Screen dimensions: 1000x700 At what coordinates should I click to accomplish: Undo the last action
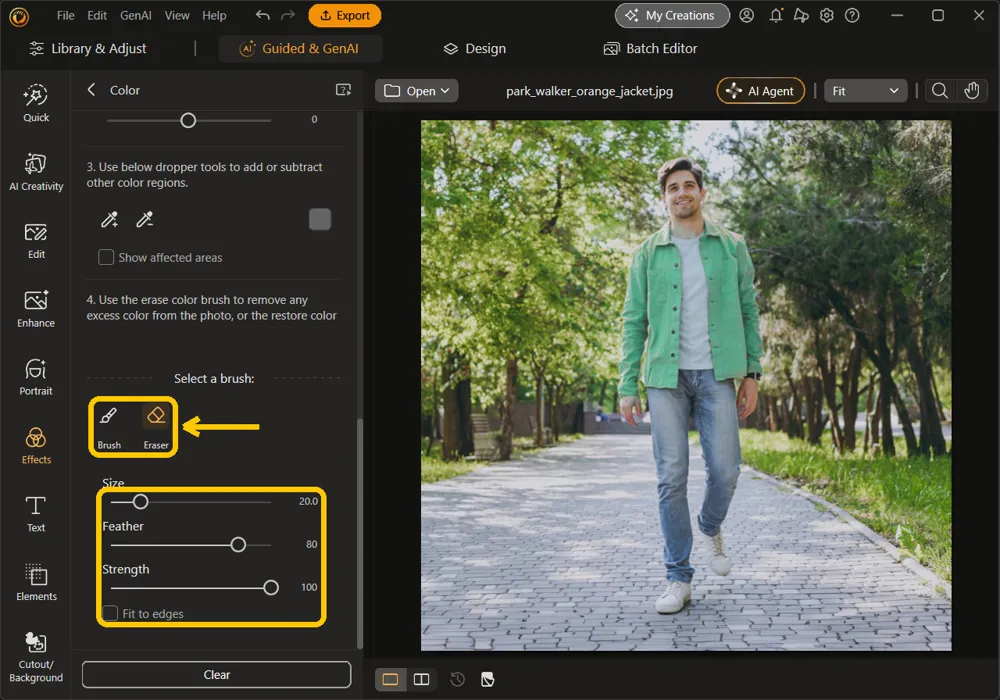pyautogui.click(x=263, y=15)
